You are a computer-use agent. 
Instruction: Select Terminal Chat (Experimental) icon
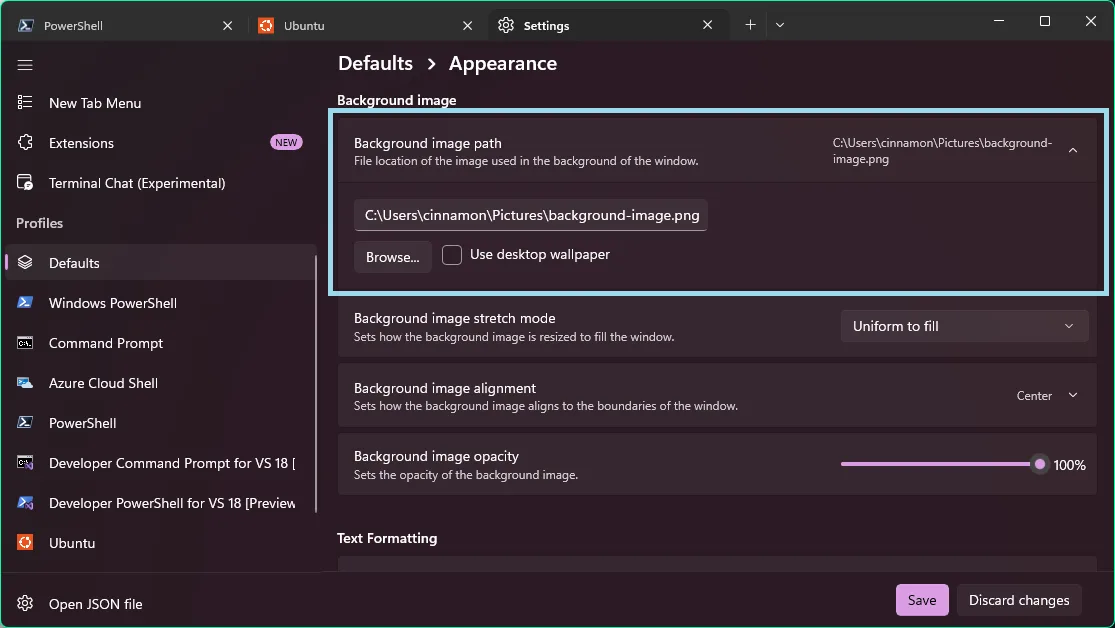click(26, 183)
